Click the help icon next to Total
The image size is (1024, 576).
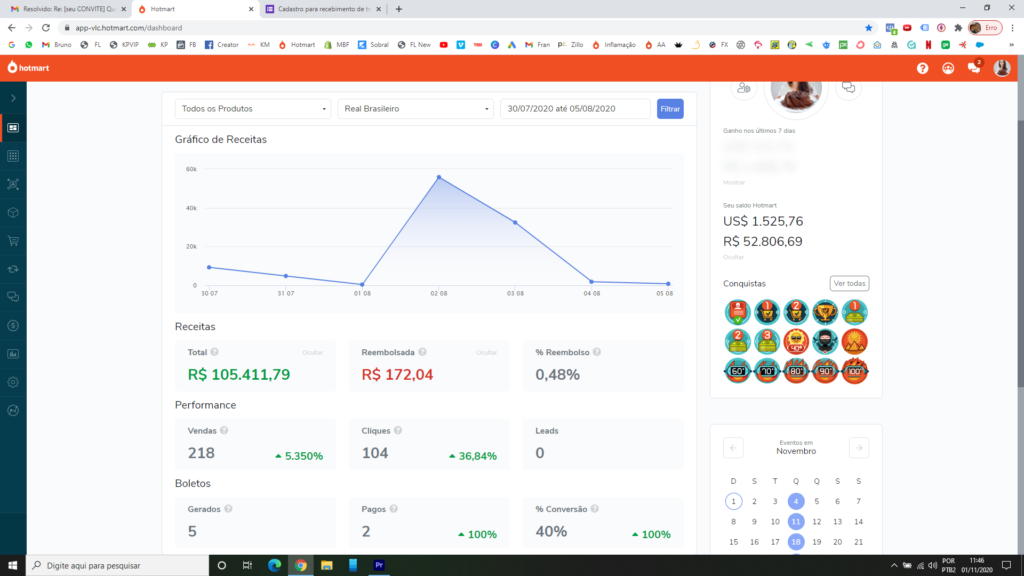214,352
